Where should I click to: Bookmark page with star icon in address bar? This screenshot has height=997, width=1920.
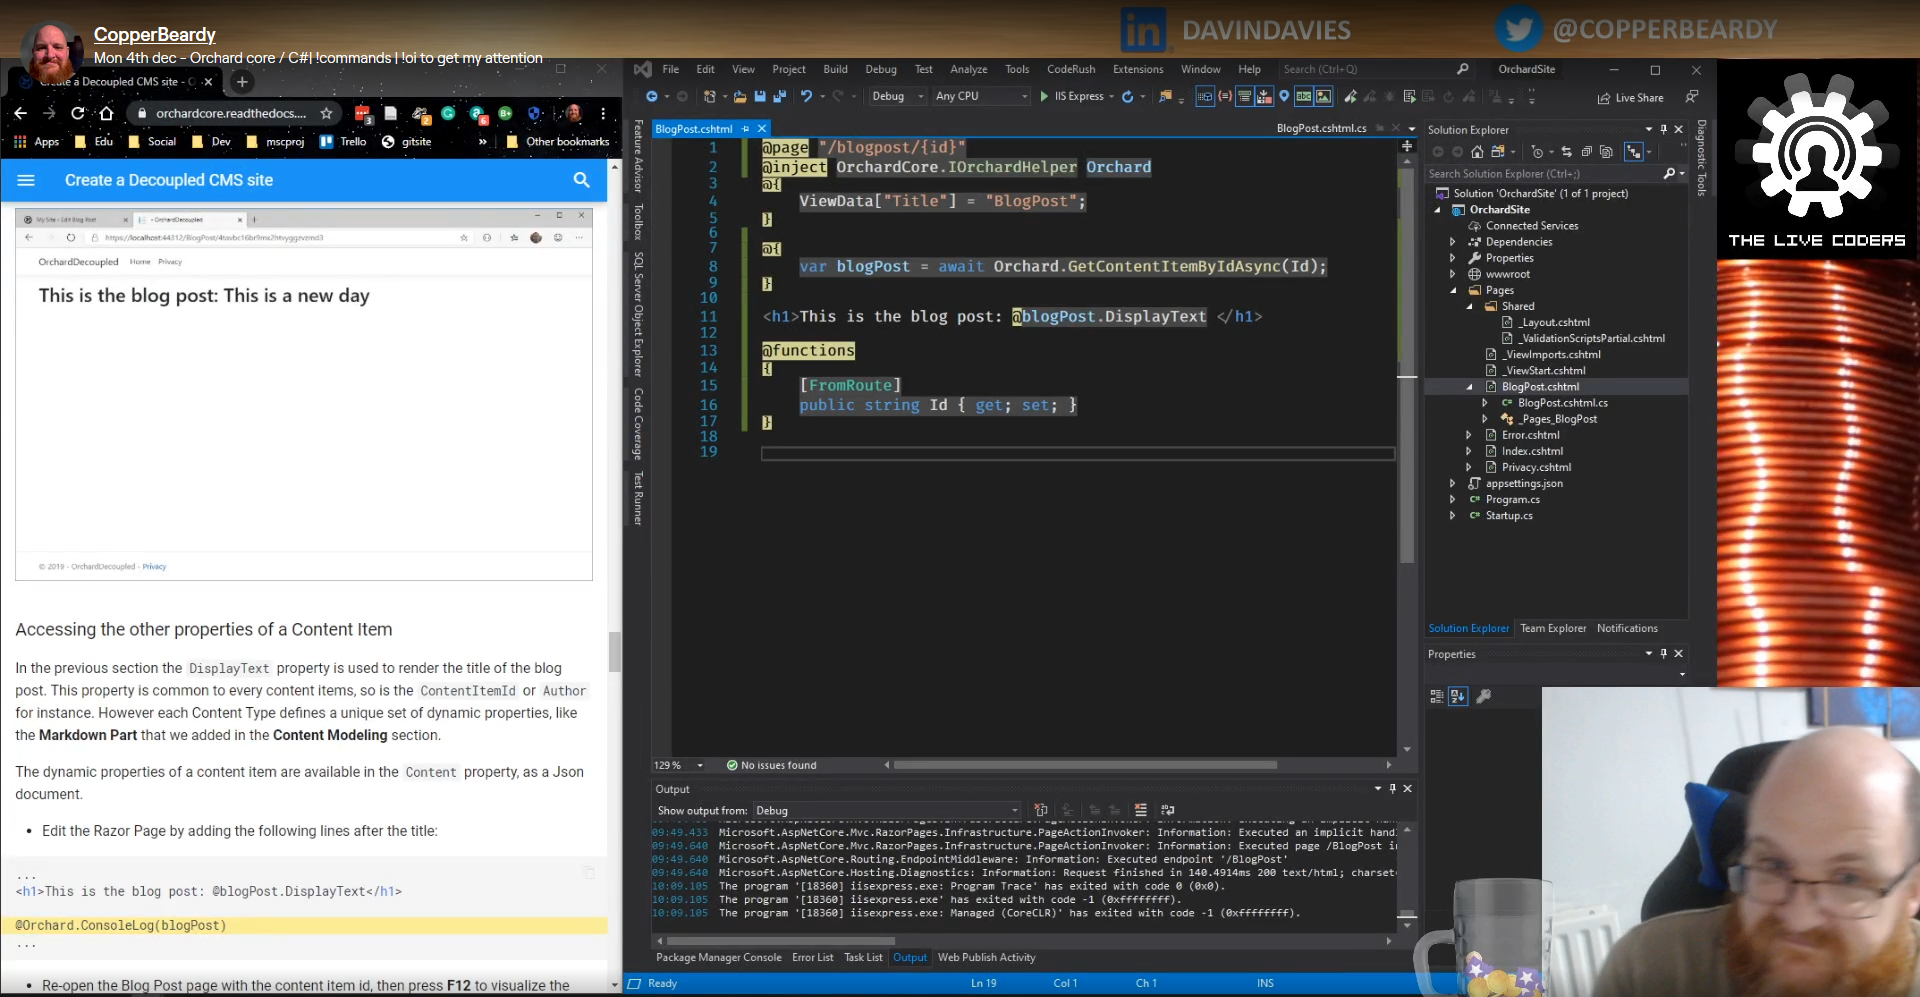[x=326, y=113]
